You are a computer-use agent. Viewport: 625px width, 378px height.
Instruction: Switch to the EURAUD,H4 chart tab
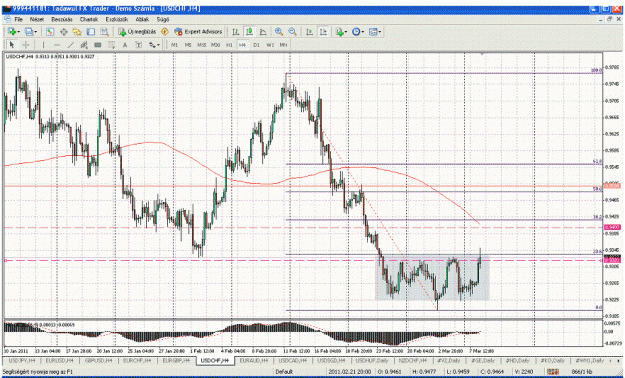tap(253, 360)
